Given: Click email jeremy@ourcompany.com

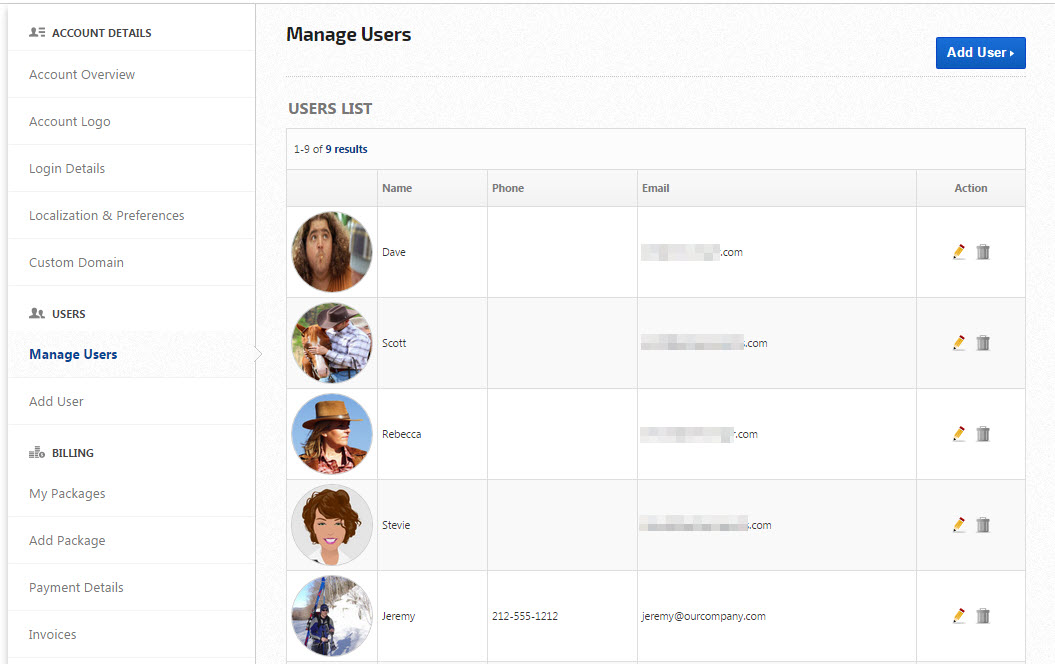Looking at the screenshot, I should (704, 616).
